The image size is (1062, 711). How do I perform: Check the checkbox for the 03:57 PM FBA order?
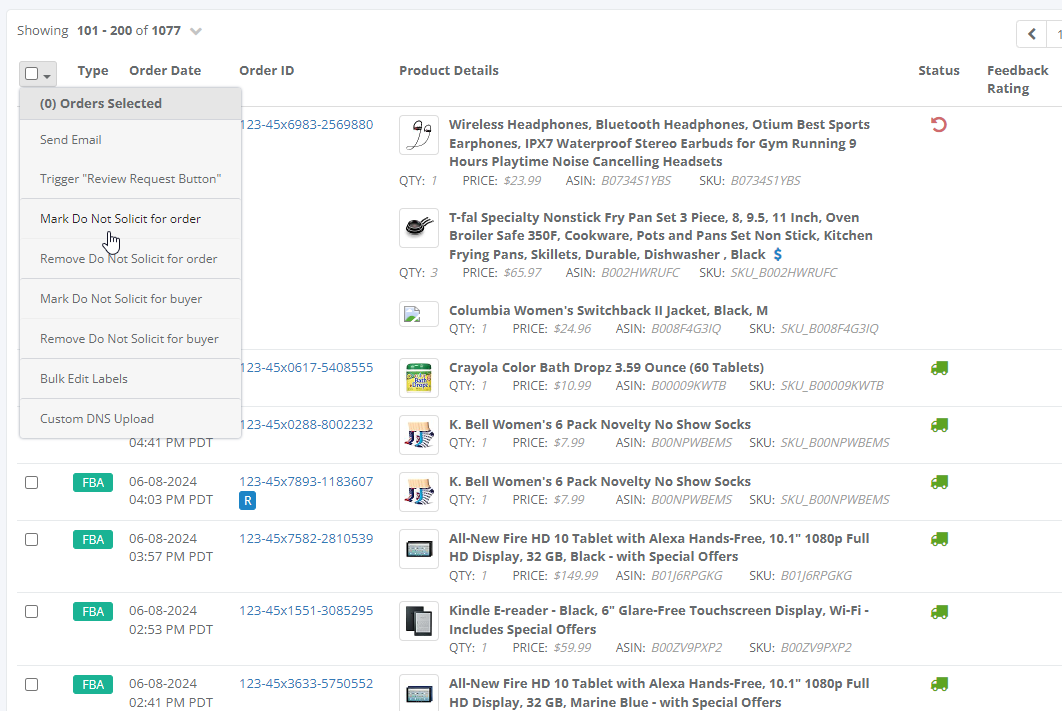coord(31,539)
